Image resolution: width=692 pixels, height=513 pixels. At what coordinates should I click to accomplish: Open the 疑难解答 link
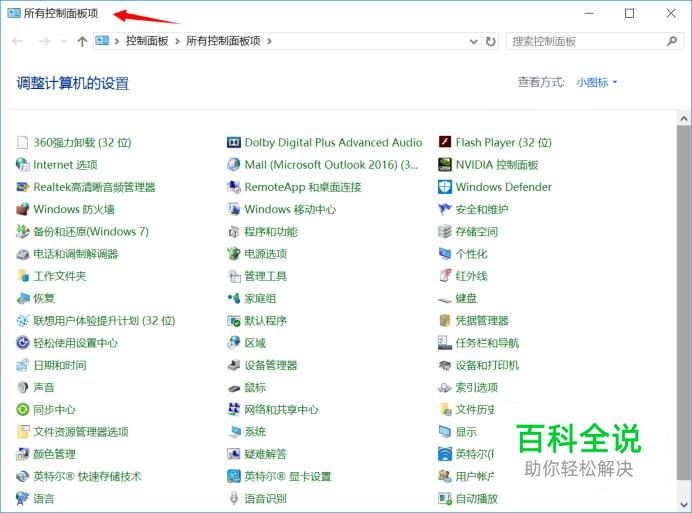coord(265,454)
